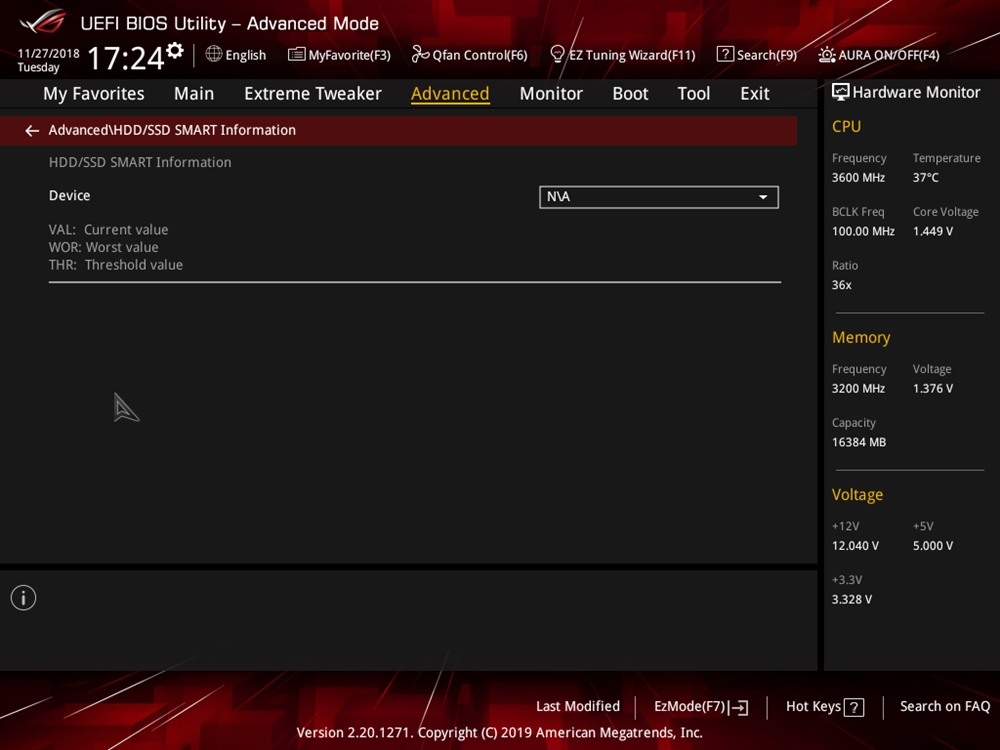
Task: Click the Device dropdown arrow
Action: (763, 197)
